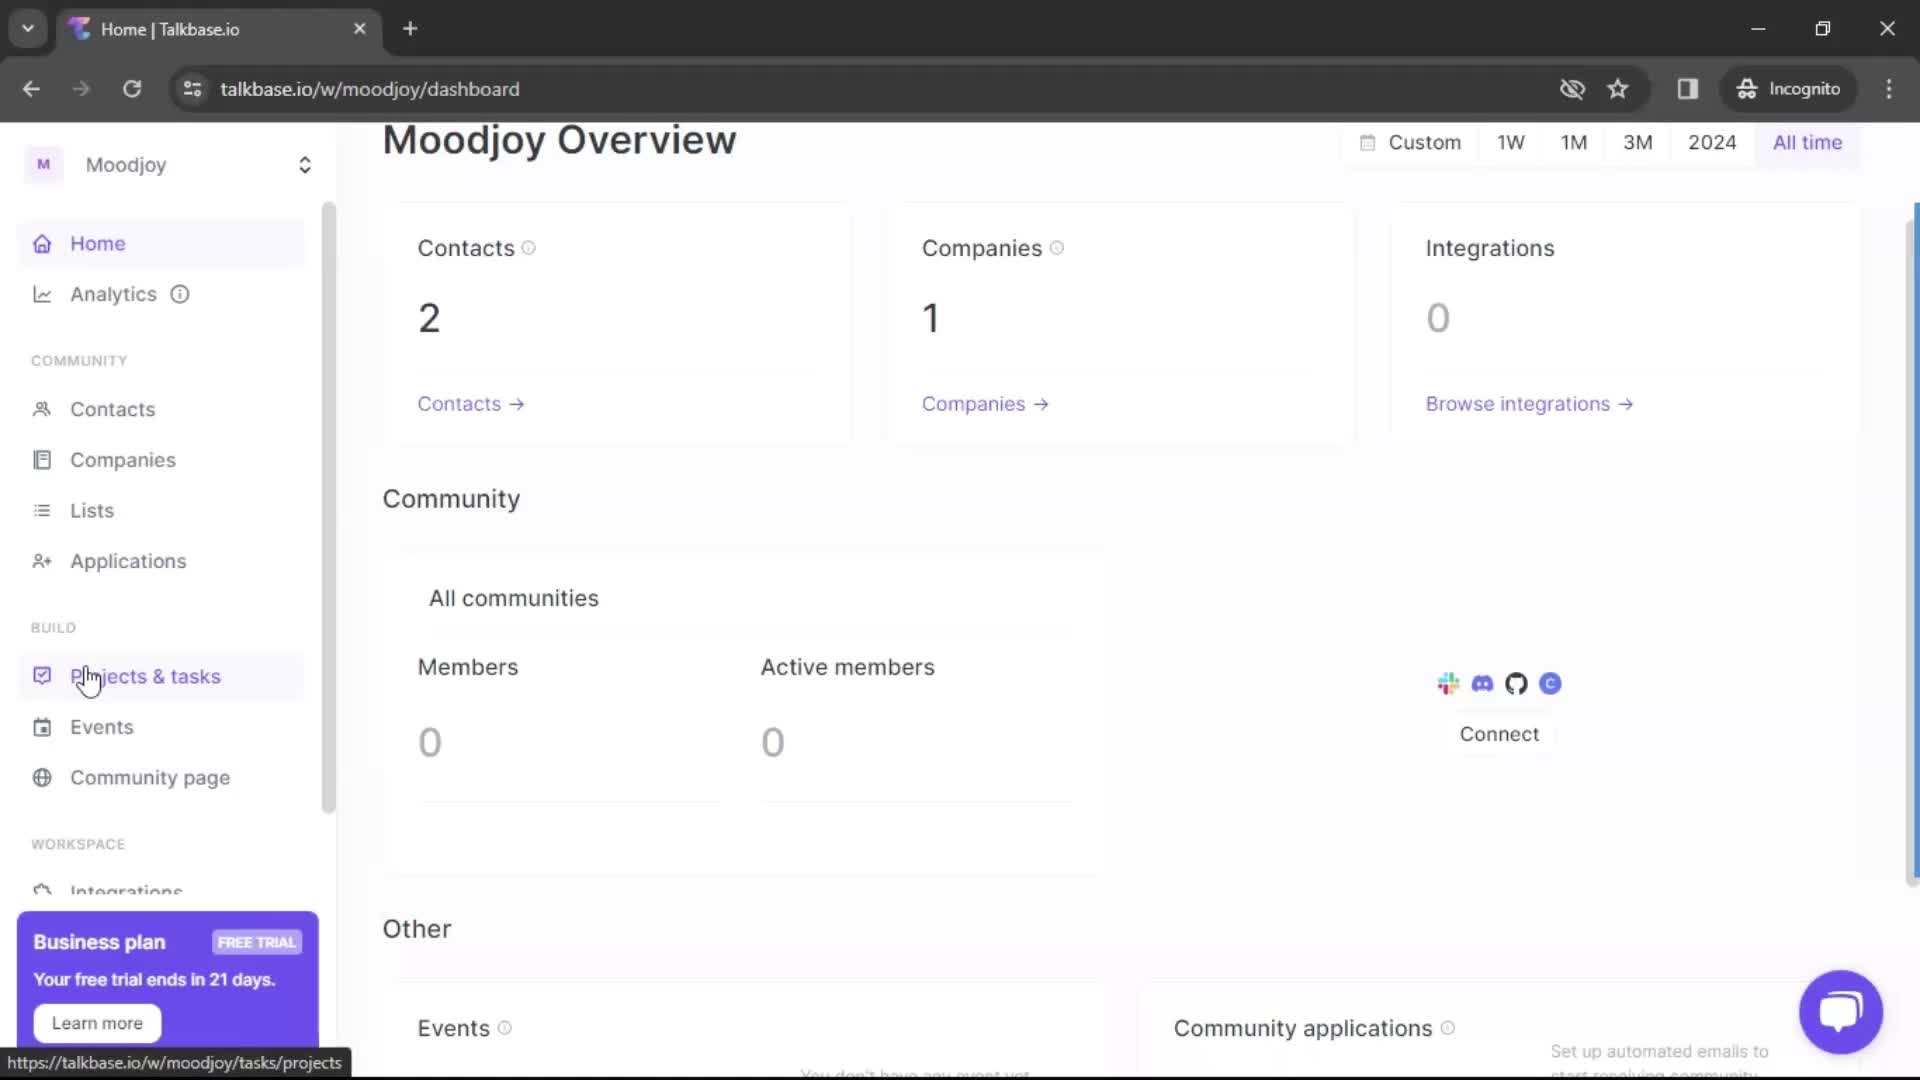
Task: Open the Custom date range picker
Action: click(1410, 142)
